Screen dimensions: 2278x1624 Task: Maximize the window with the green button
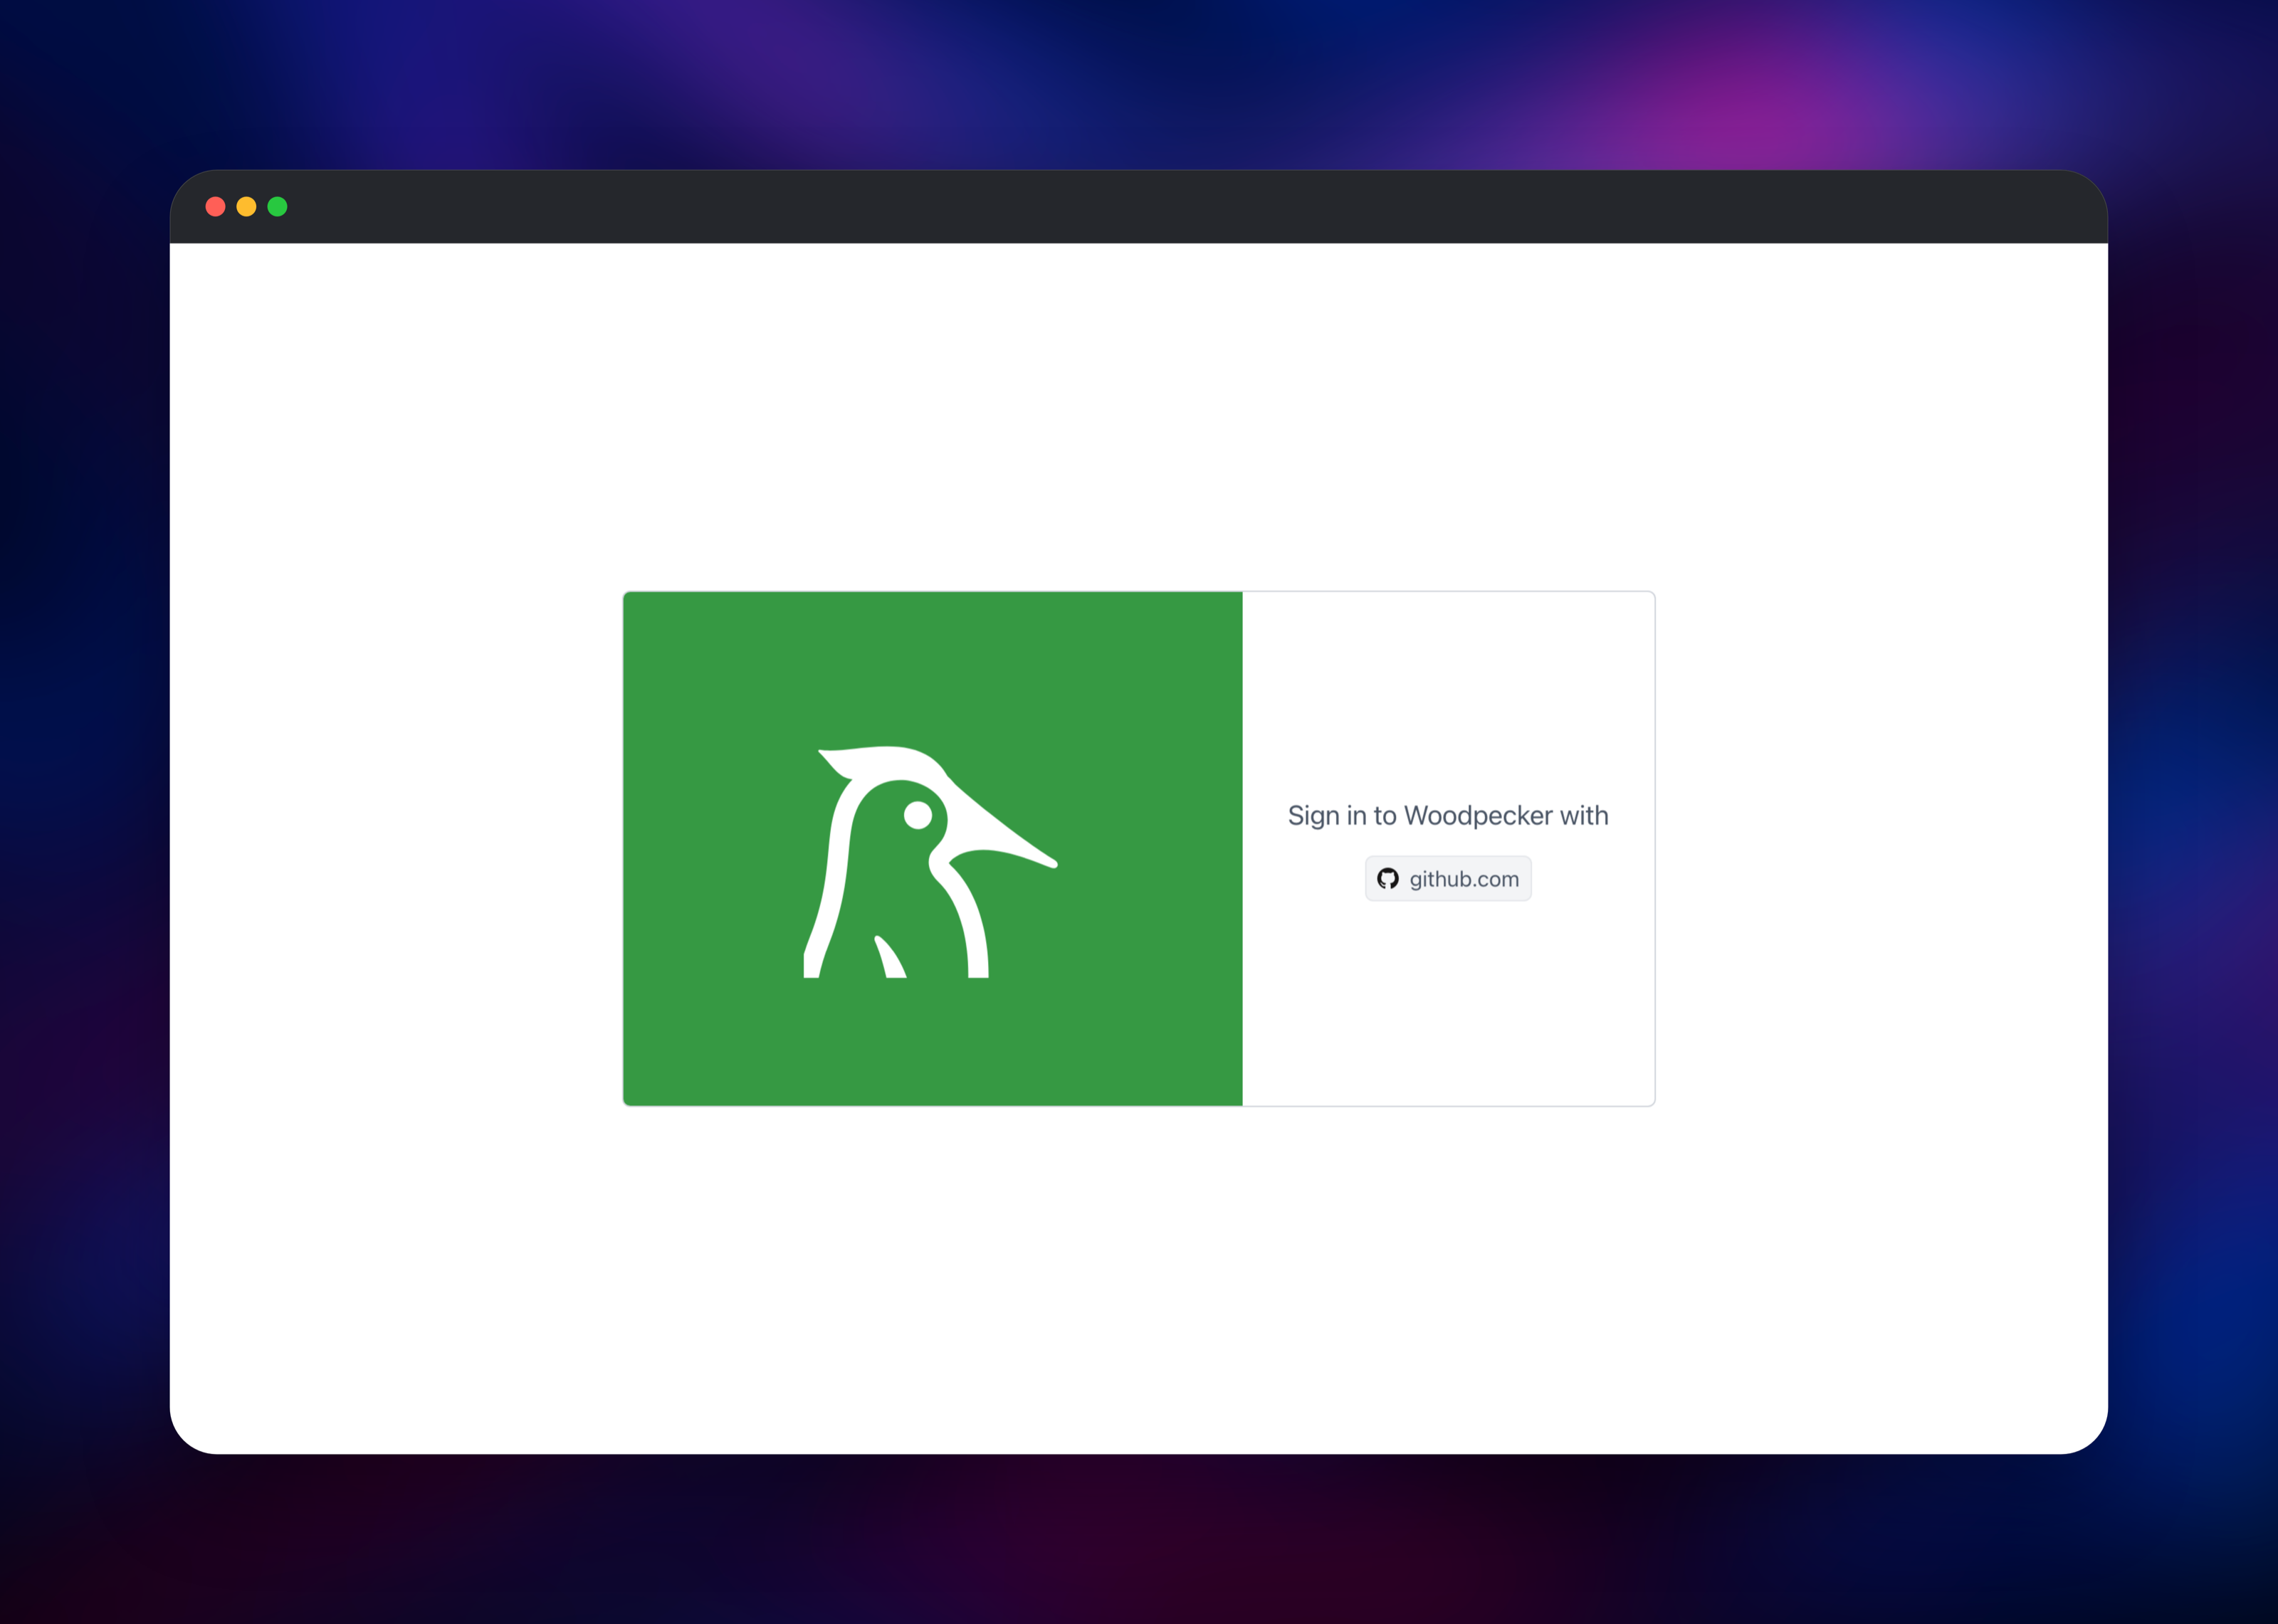click(277, 206)
